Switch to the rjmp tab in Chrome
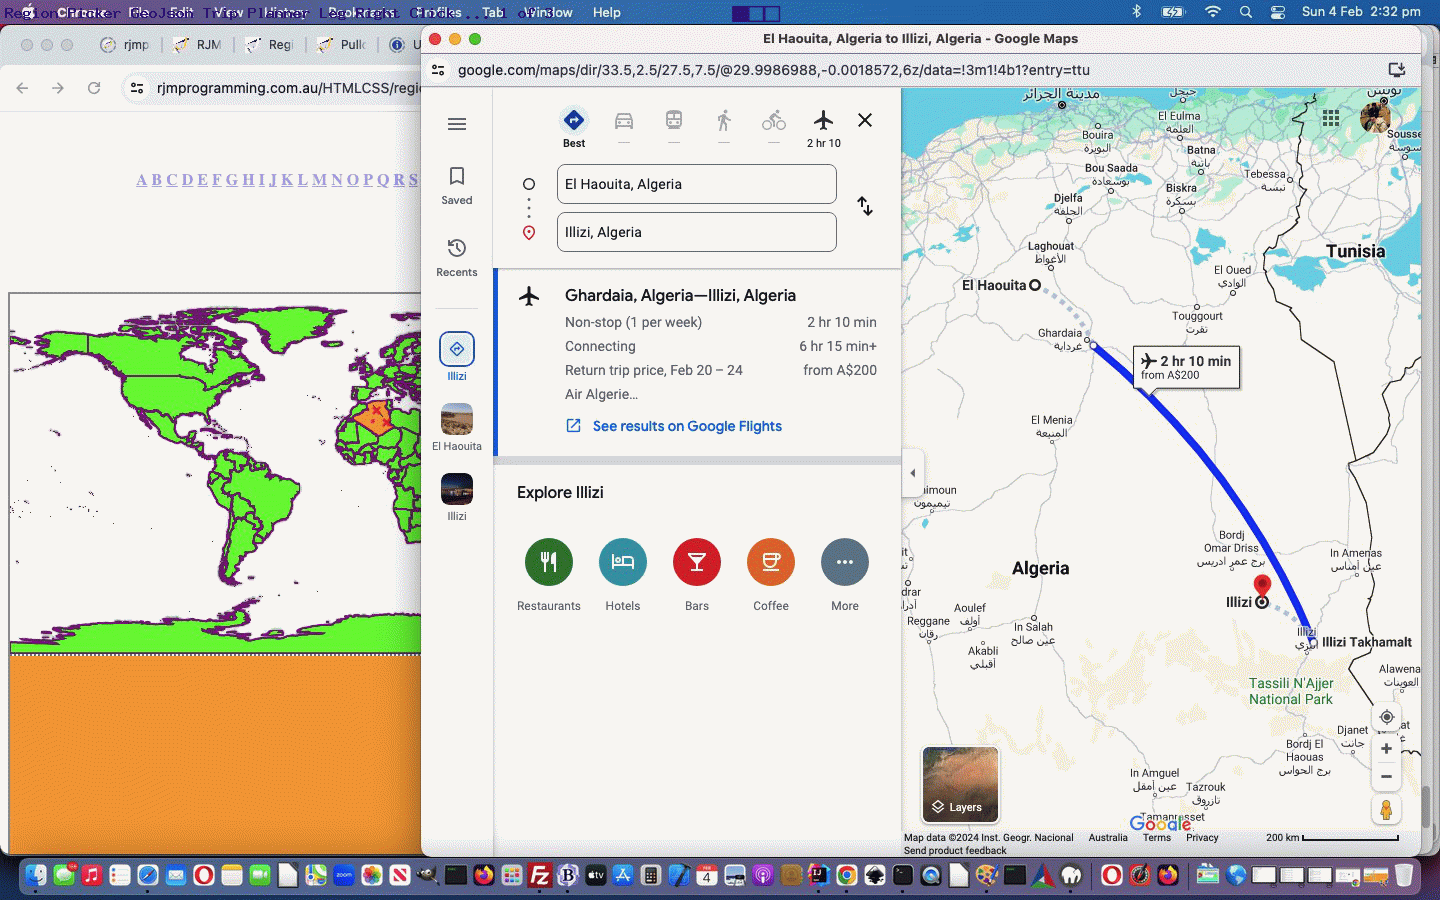 [x=126, y=45]
